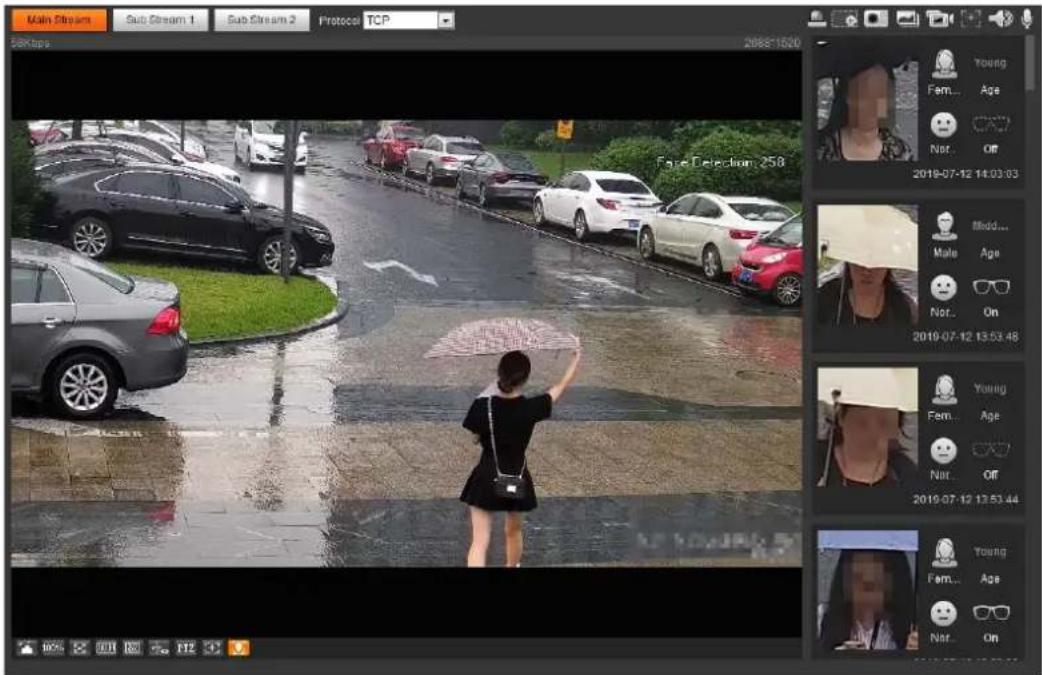The width and height of the screenshot is (1042, 675).
Task: Click the manual position focus-frame icon
Action: [971, 19]
